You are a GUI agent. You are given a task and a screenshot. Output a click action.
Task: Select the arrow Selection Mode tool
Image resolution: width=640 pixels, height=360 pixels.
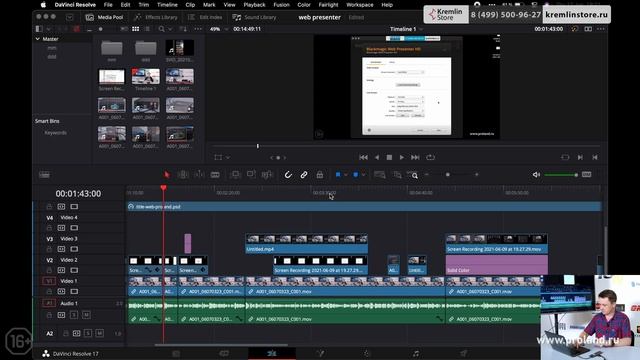point(167,175)
